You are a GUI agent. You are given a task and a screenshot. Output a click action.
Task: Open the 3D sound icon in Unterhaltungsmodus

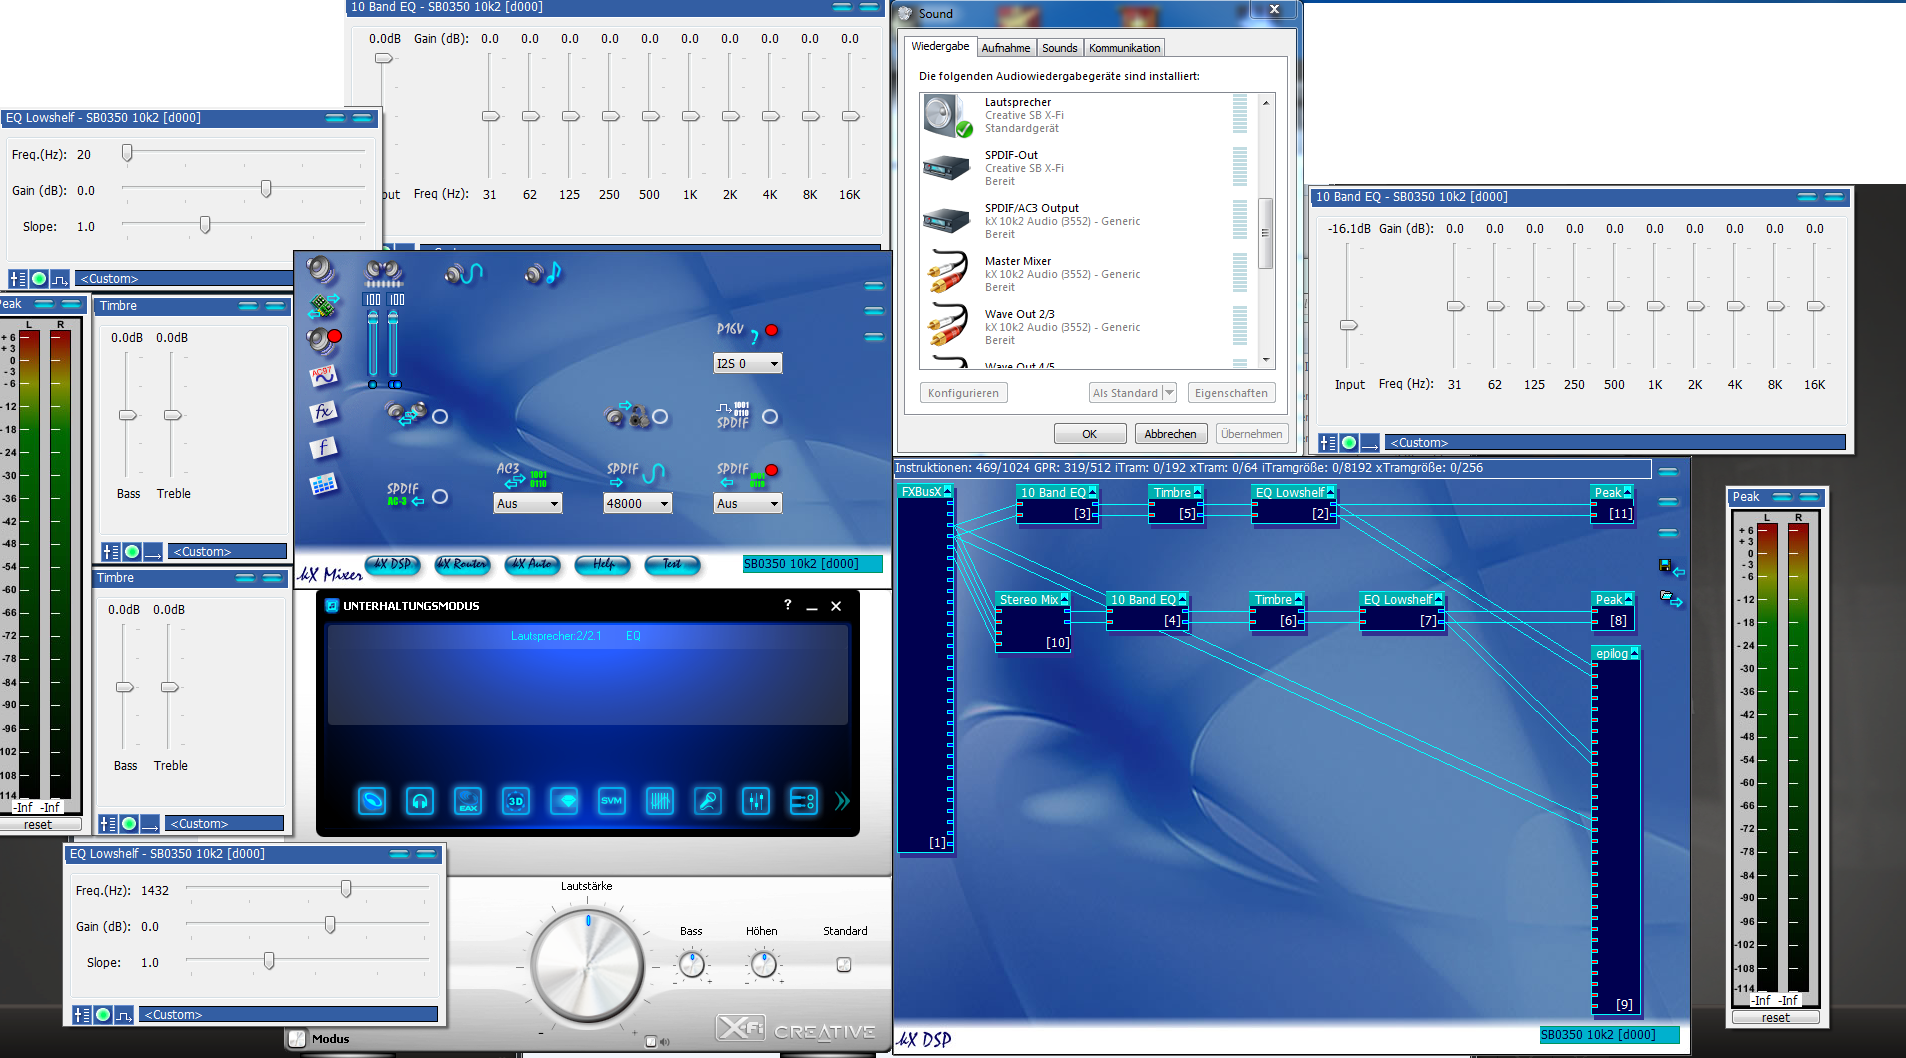(x=516, y=801)
